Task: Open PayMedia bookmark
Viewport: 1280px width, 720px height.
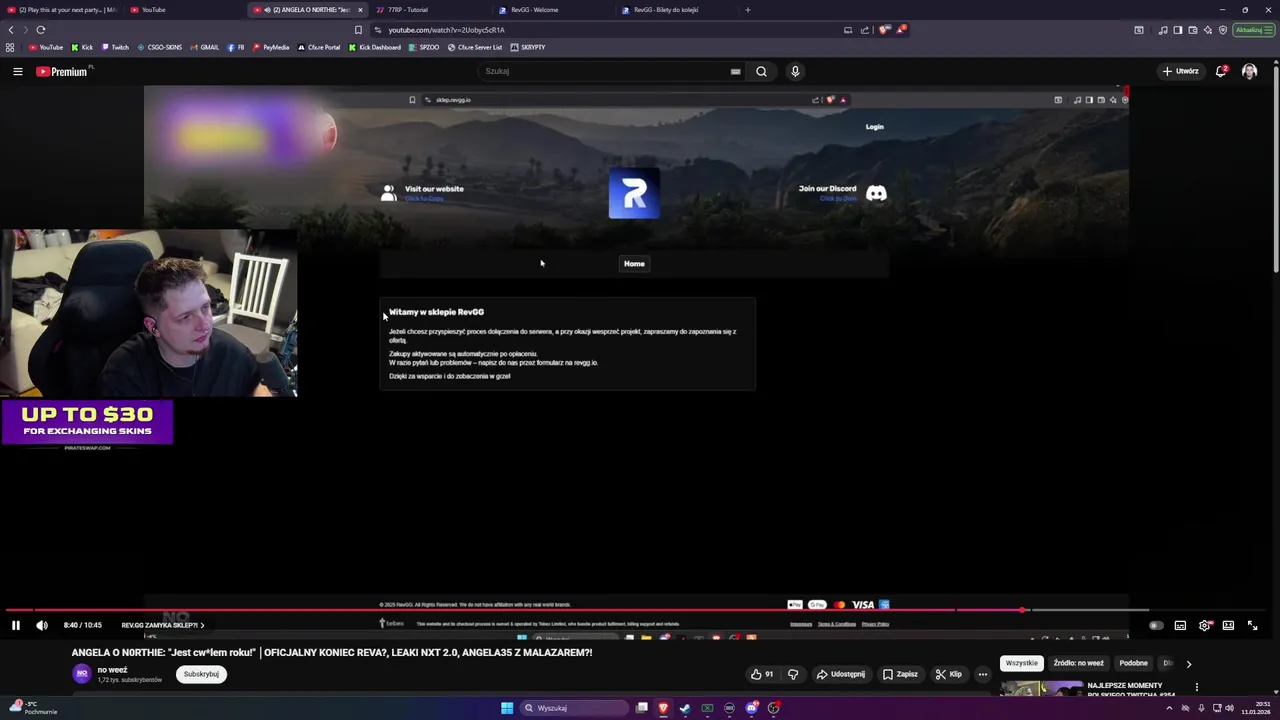Action: pyautogui.click(x=271, y=47)
